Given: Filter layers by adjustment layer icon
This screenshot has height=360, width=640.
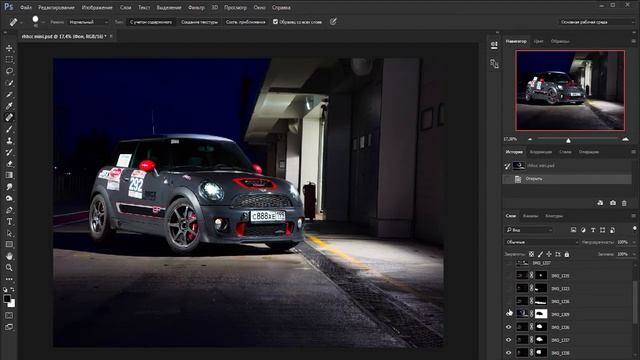Looking at the screenshot, I should 583,230.
